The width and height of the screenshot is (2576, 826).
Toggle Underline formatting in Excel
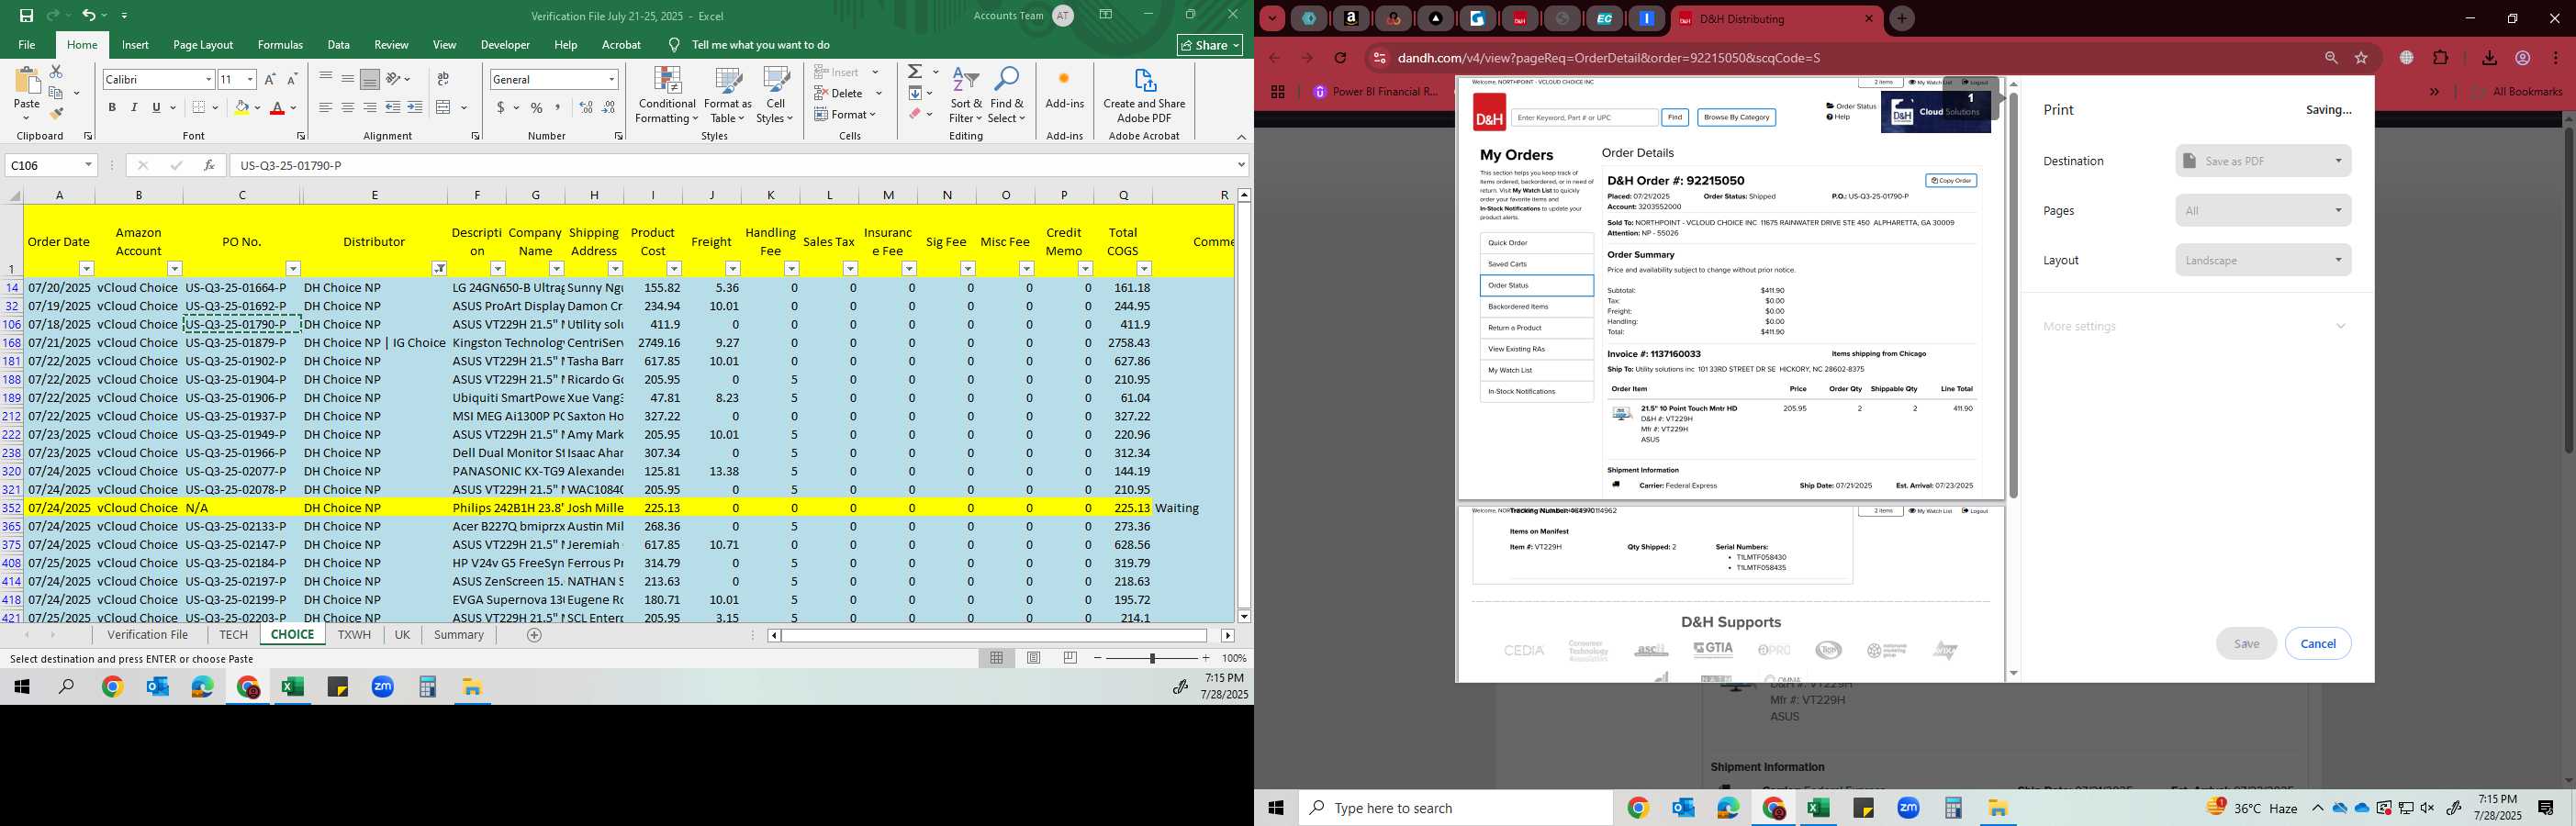click(157, 107)
